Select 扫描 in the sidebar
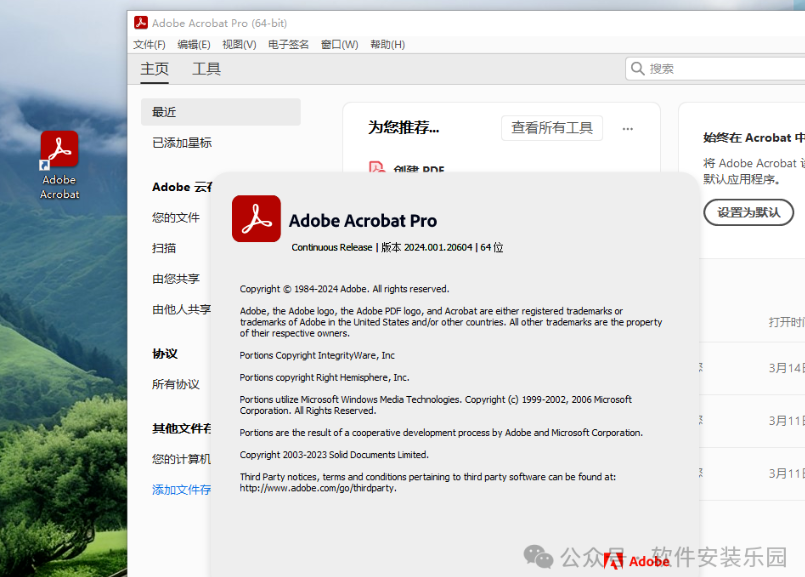 coord(164,248)
